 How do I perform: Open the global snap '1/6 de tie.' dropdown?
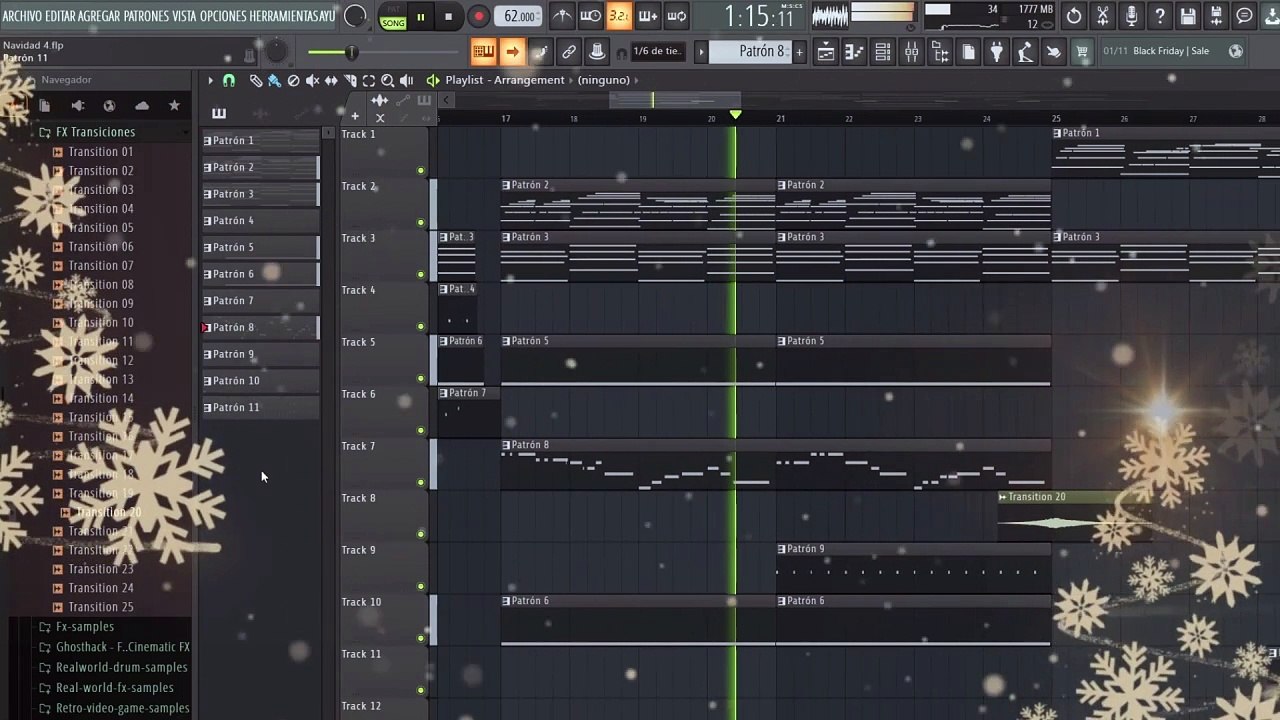click(x=657, y=52)
